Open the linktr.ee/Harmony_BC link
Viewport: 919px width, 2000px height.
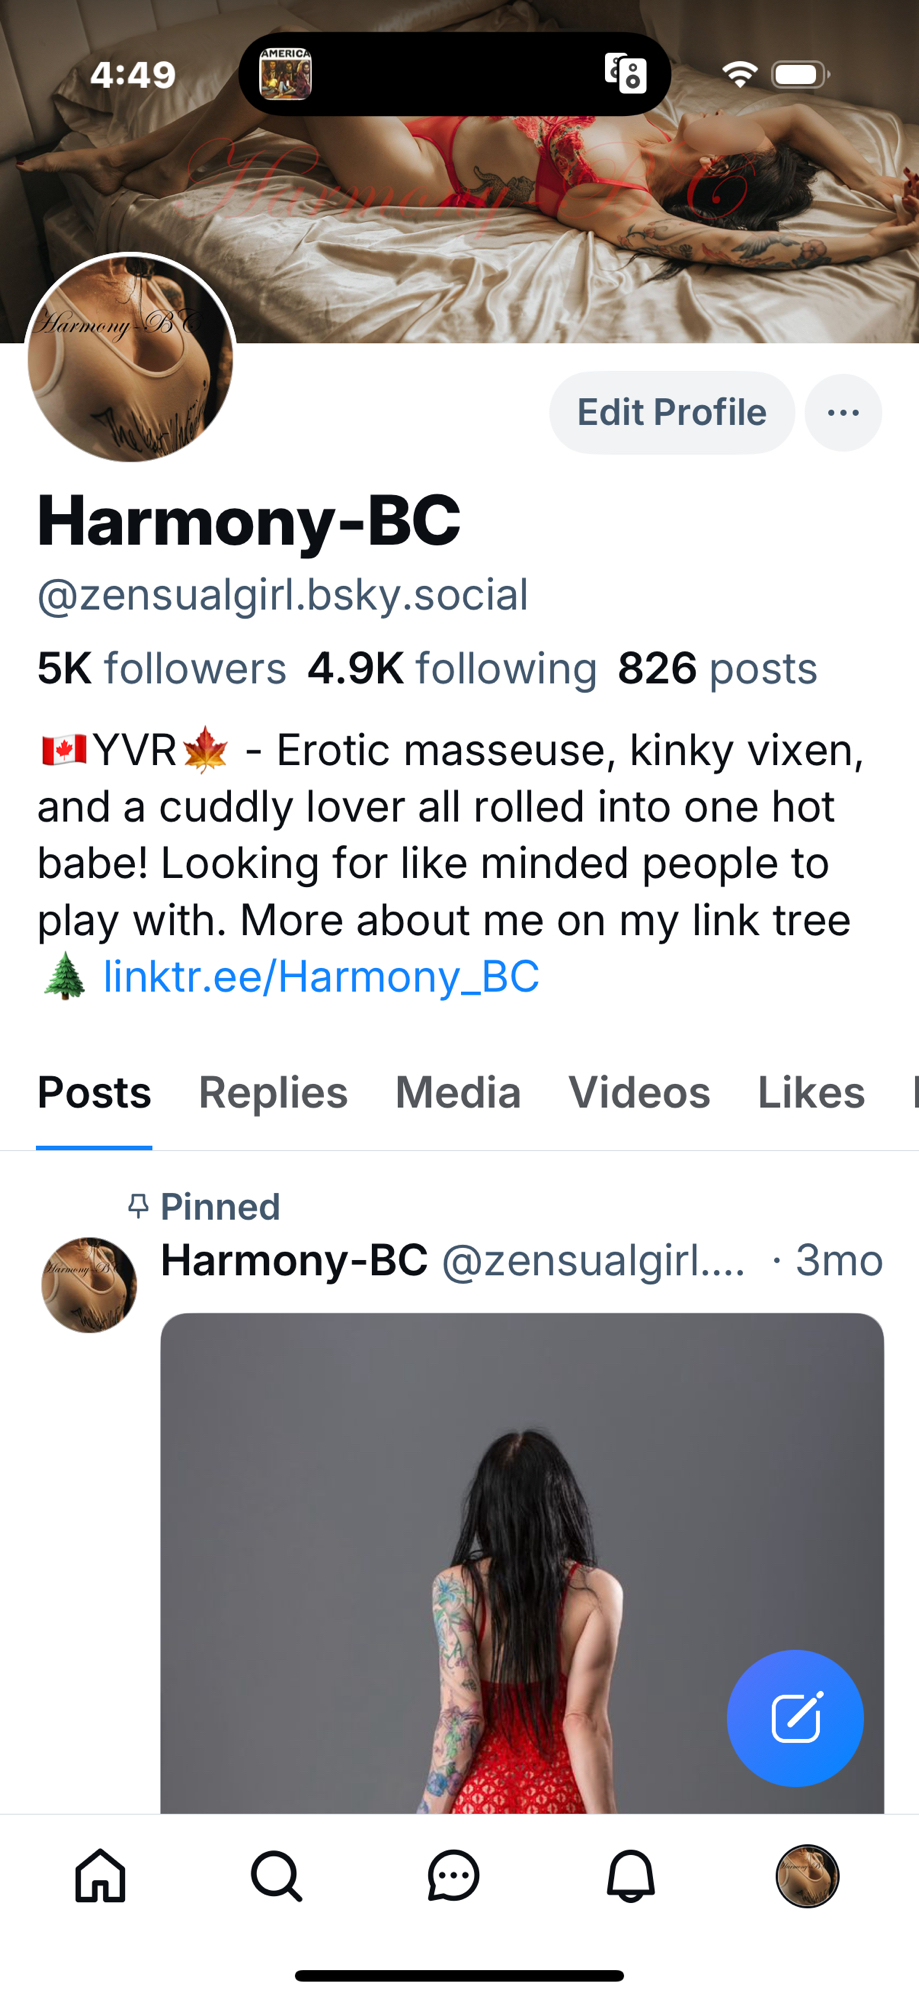pyautogui.click(x=321, y=976)
